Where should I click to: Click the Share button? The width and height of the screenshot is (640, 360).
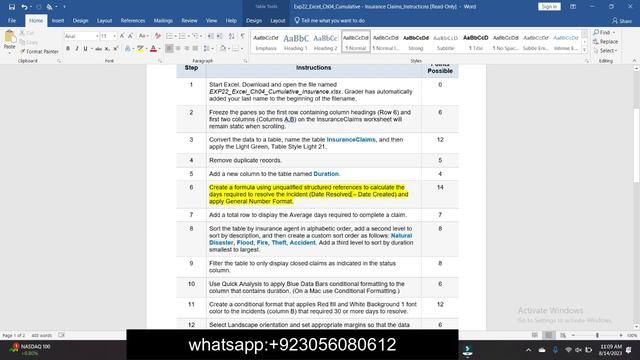pyautogui.click(x=622, y=21)
